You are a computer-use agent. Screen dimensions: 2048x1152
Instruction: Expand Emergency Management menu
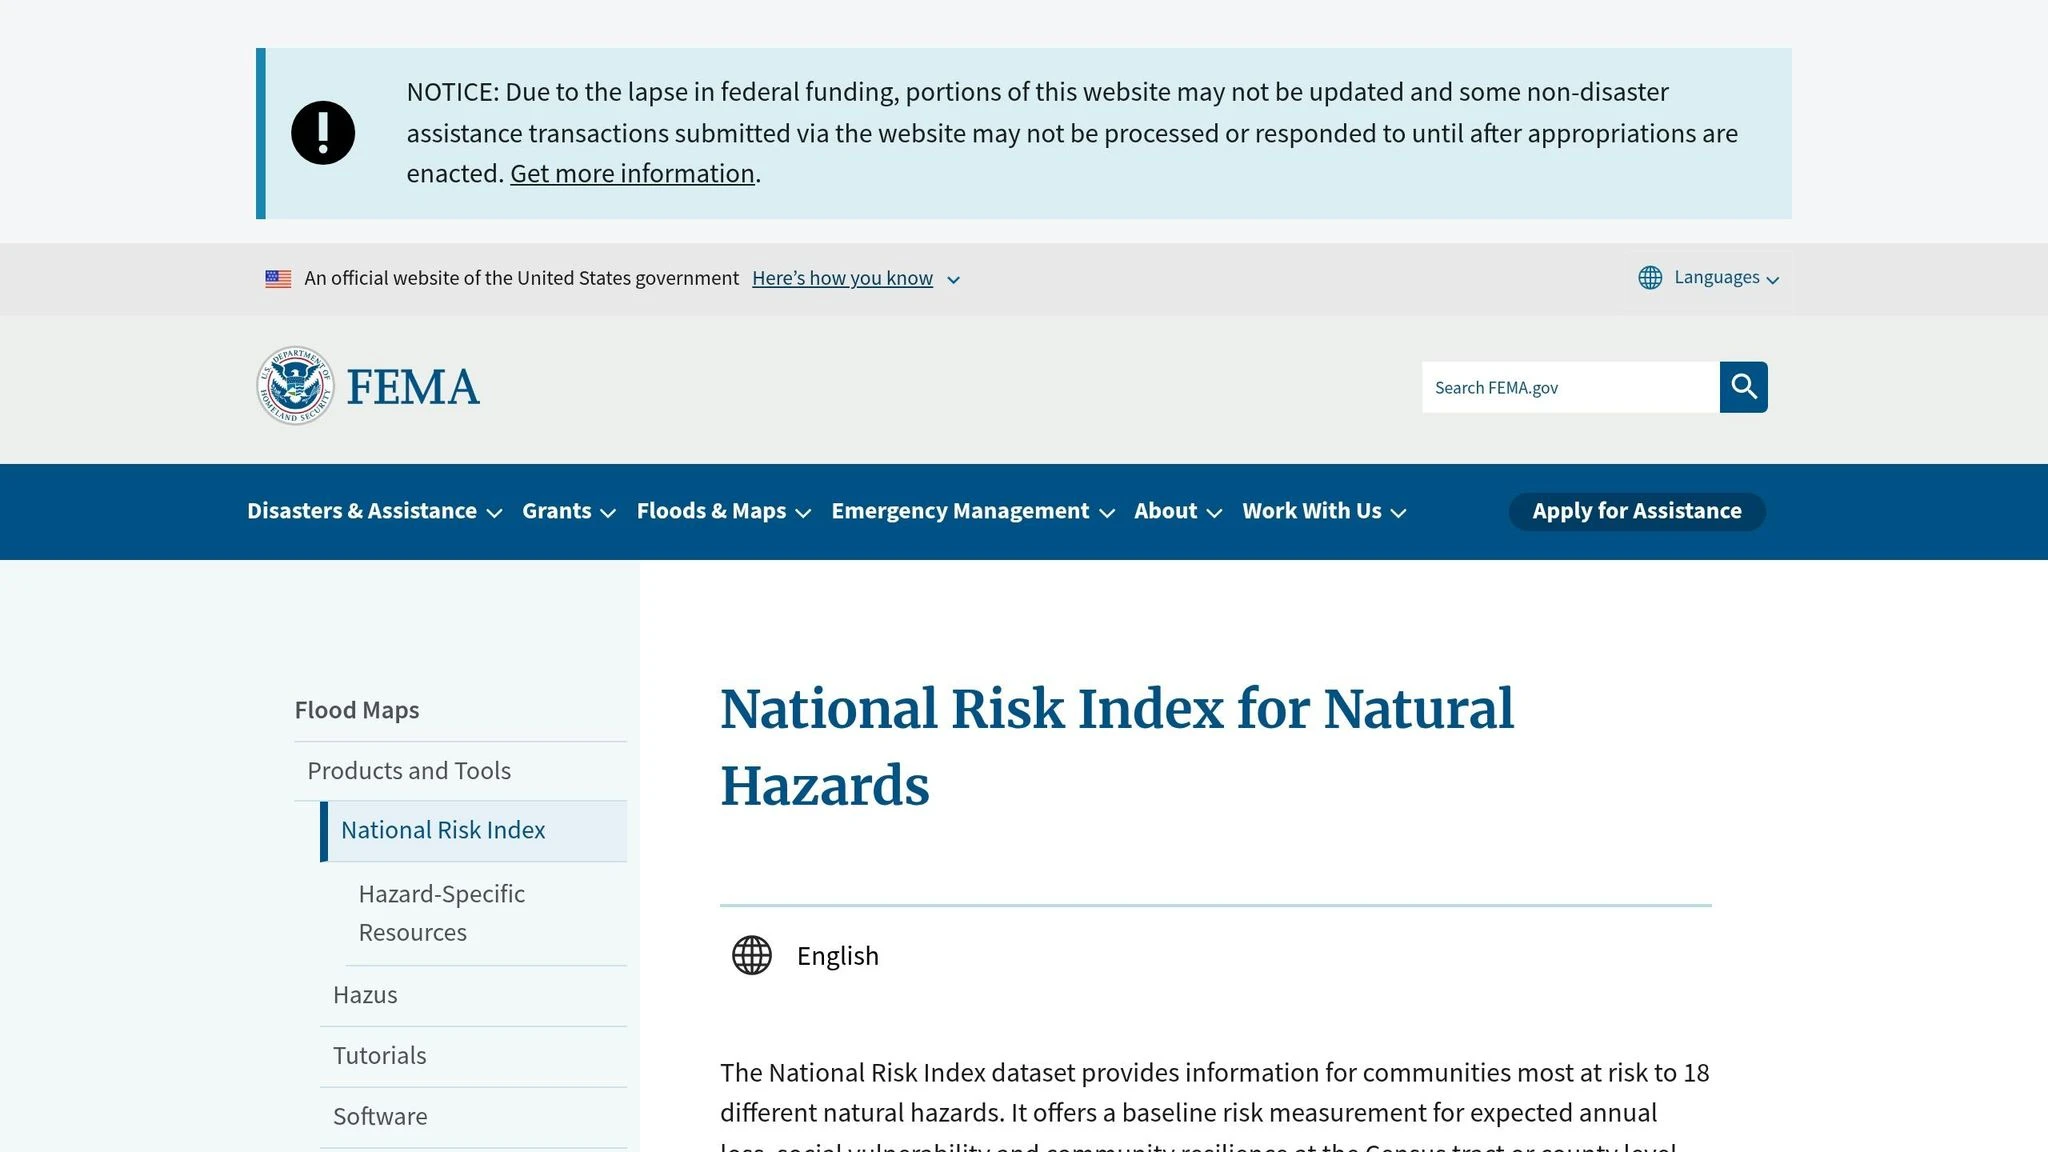pyautogui.click(x=972, y=511)
